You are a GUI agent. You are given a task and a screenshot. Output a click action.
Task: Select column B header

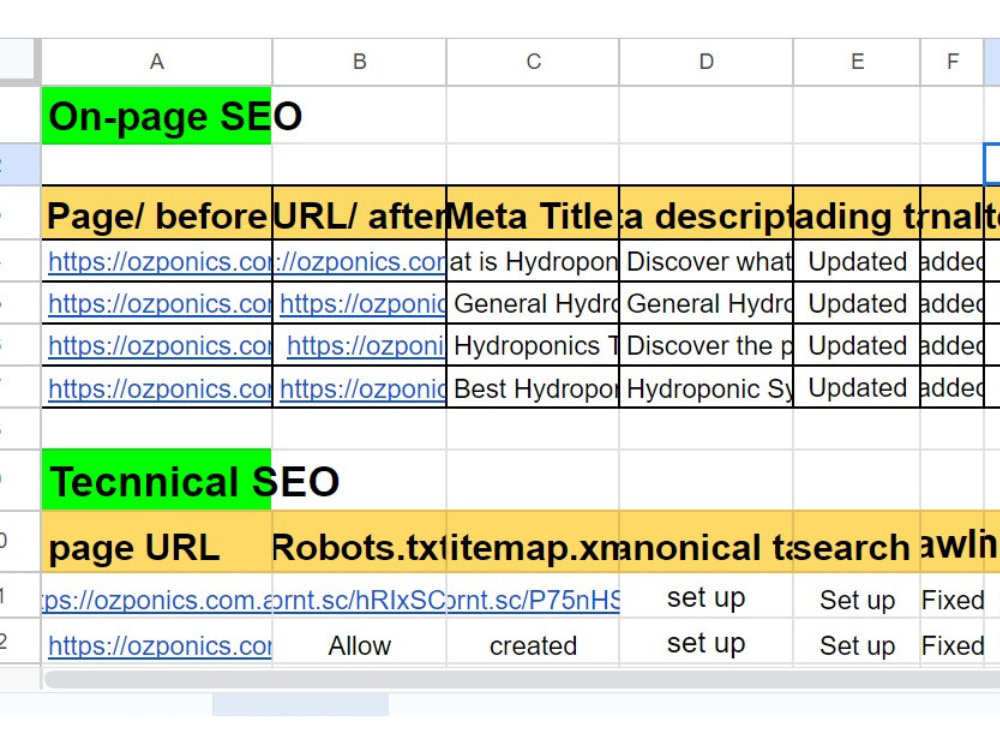(x=360, y=62)
